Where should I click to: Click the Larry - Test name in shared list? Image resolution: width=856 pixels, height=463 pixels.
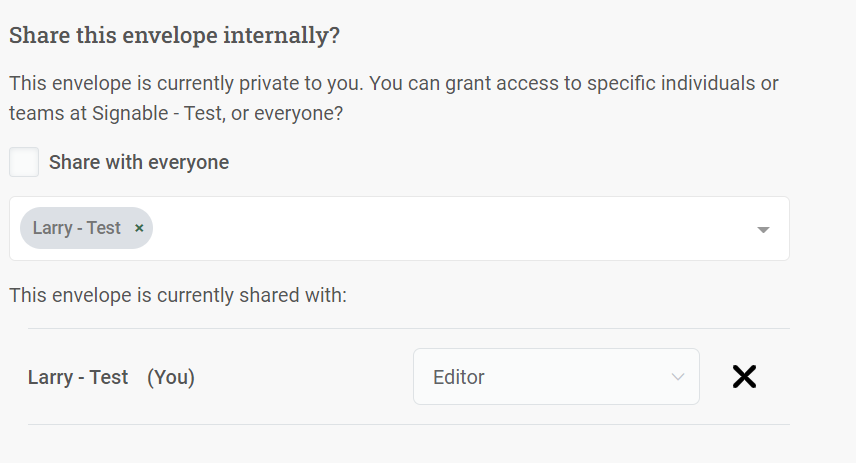point(78,377)
